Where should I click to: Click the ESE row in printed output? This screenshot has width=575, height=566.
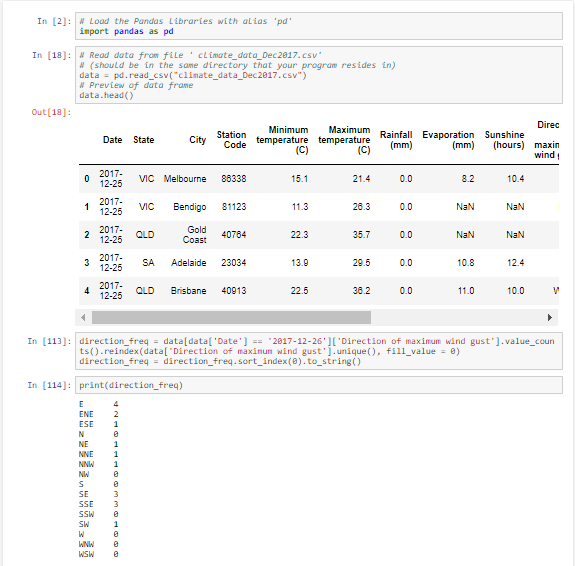tap(98, 424)
